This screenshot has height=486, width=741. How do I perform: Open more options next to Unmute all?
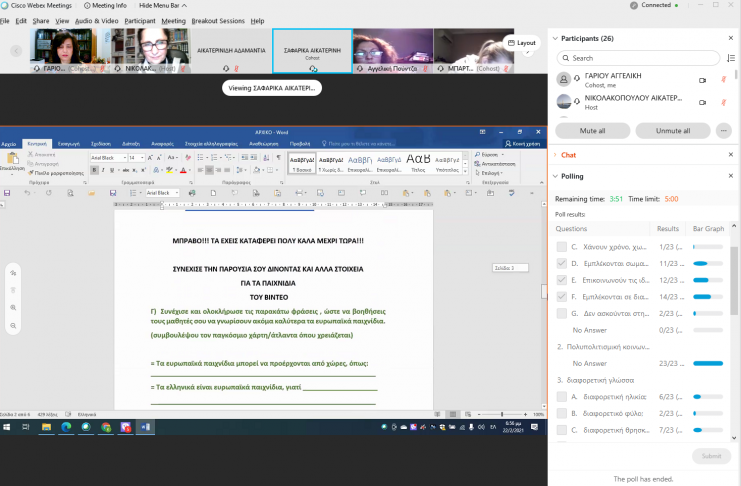pyautogui.click(x=724, y=130)
